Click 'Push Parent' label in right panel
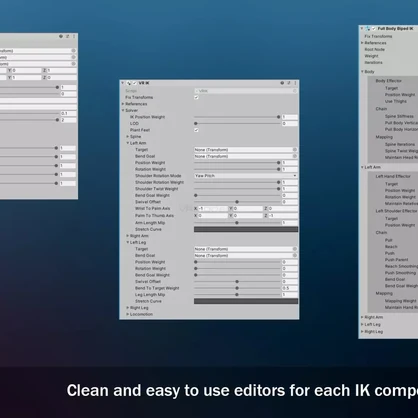The height and width of the screenshot is (418, 418). pyautogui.click(x=397, y=260)
